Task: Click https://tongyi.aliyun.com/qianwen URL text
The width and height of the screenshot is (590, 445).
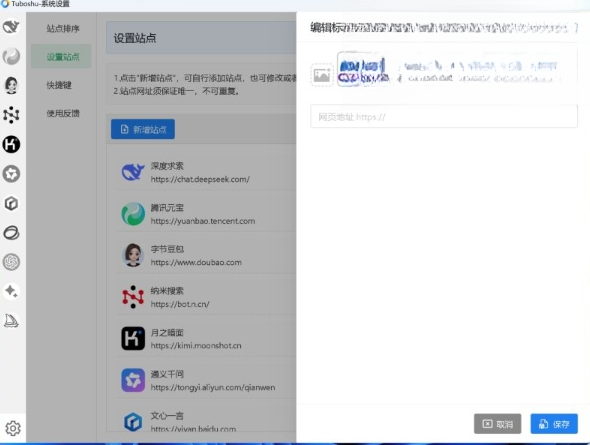Action: pyautogui.click(x=213, y=387)
